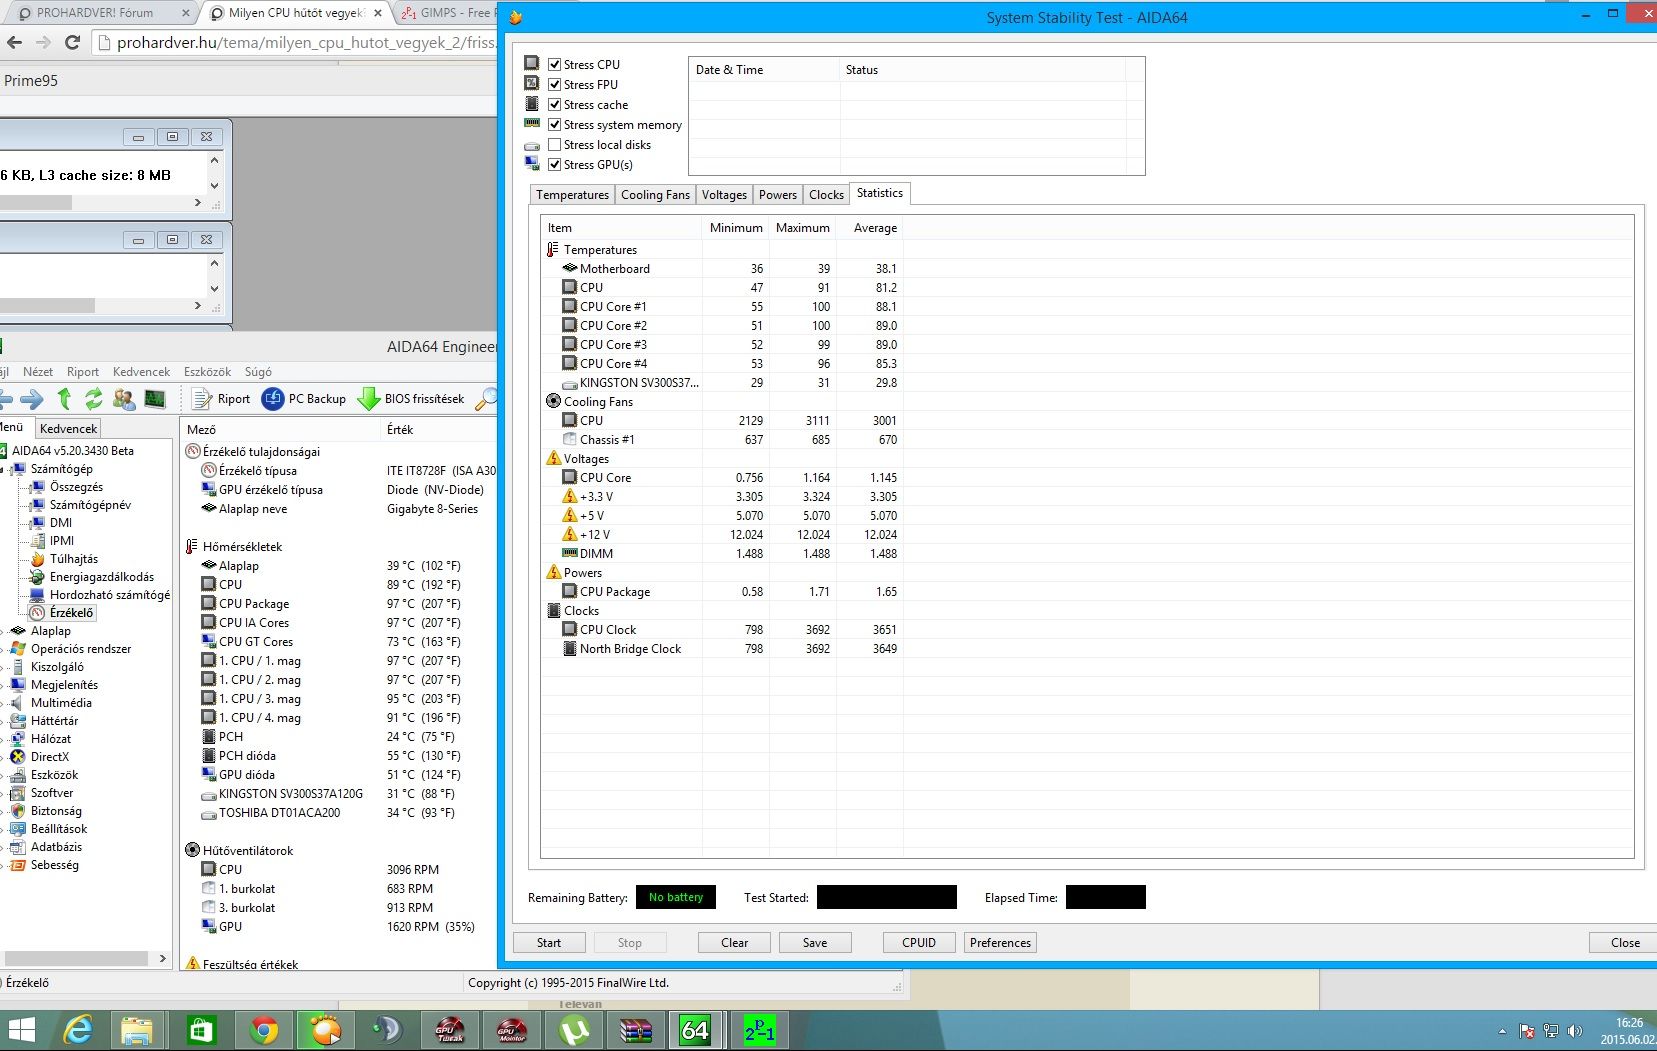Viewport: 1657px width, 1051px height.
Task: Expand the Alaplap tree node
Action: [3, 631]
